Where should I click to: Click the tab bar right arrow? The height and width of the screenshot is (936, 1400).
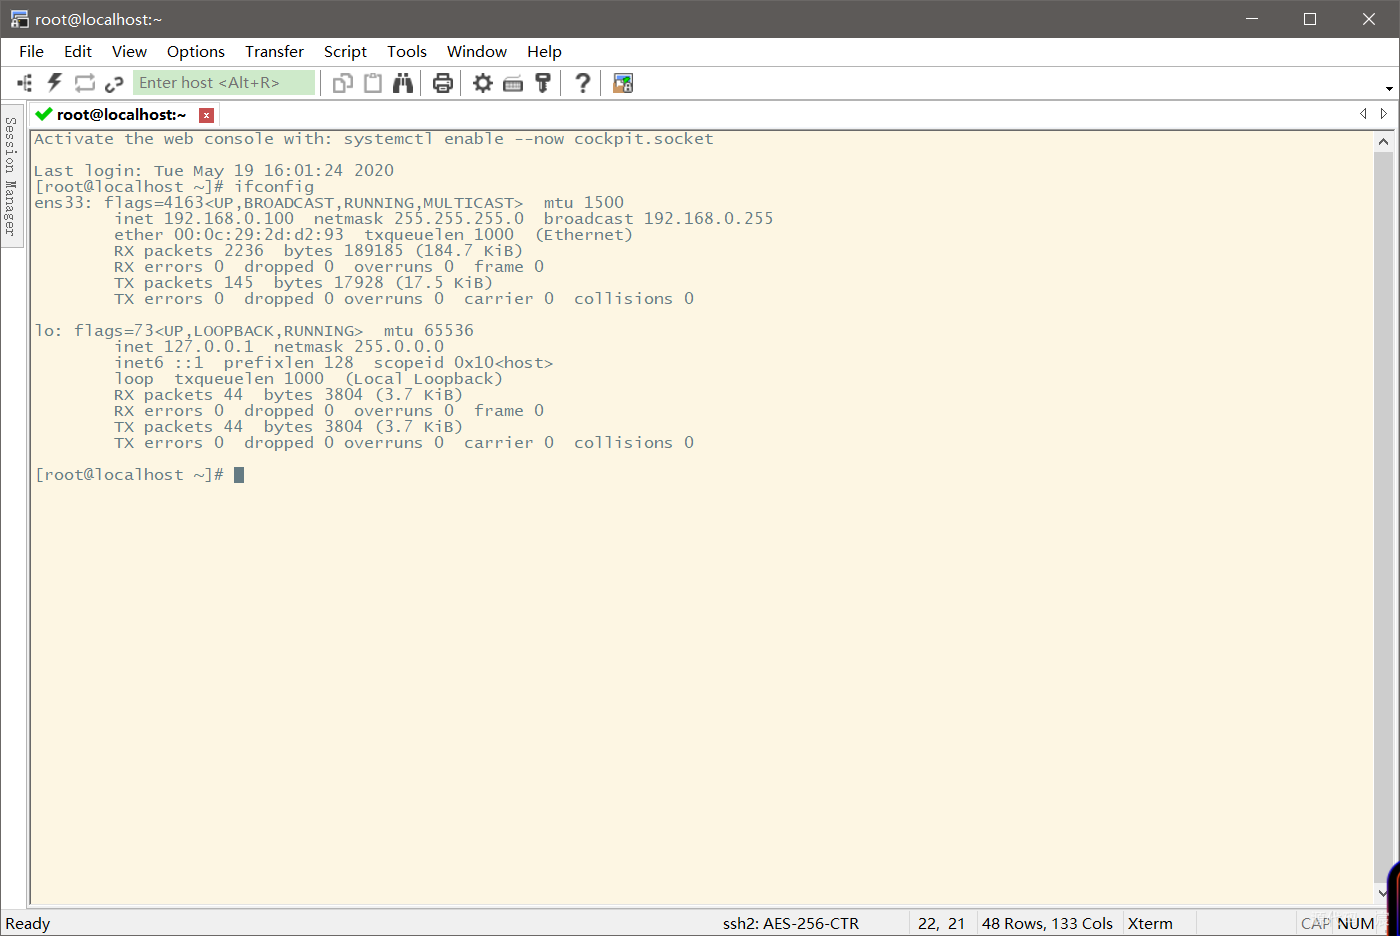click(1384, 114)
